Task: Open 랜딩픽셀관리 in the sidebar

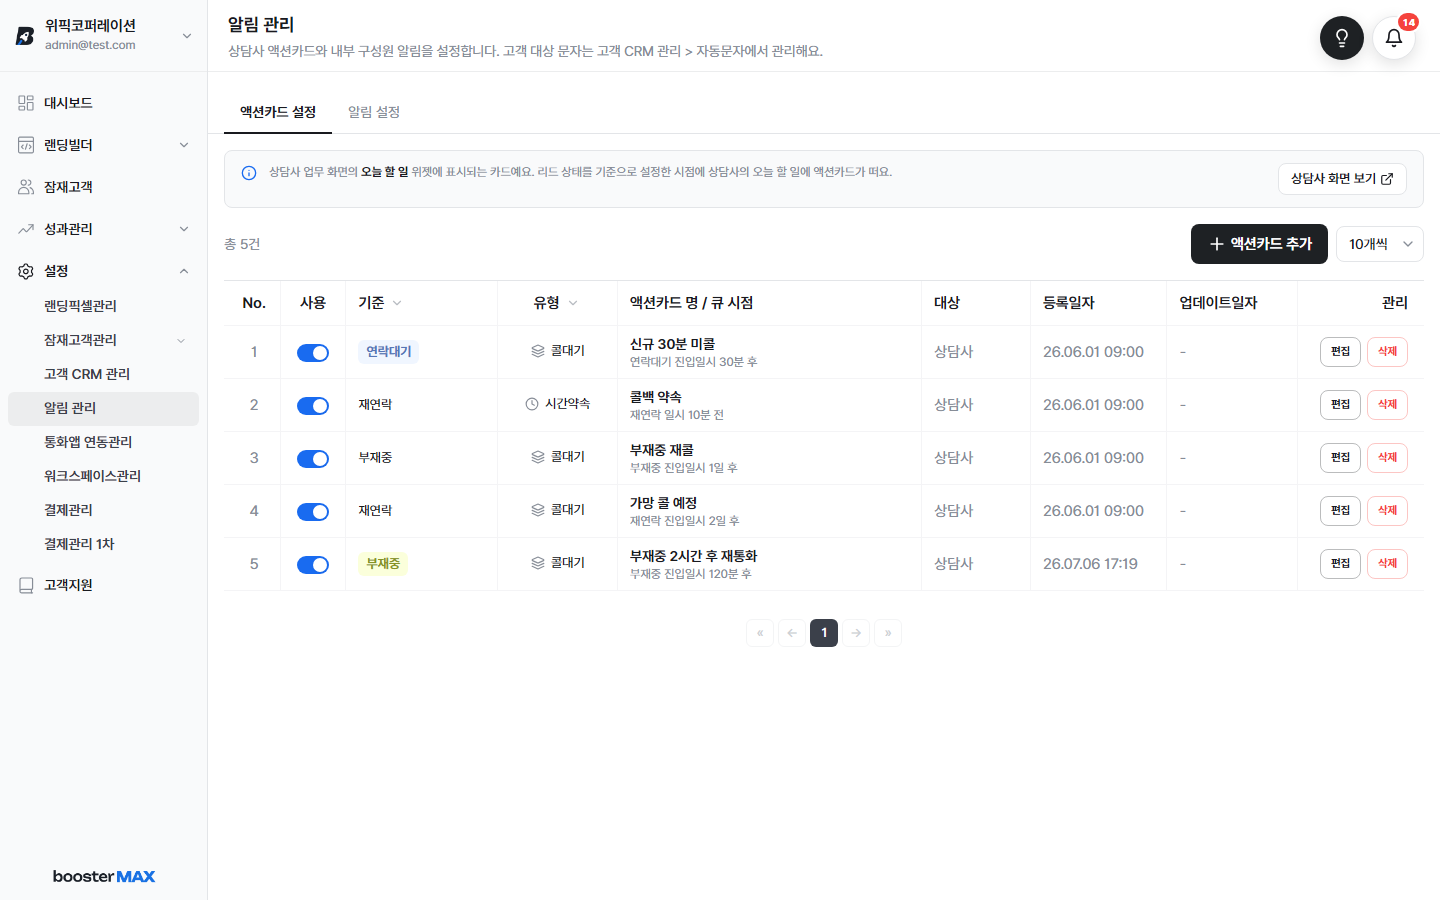Action: coord(103,306)
